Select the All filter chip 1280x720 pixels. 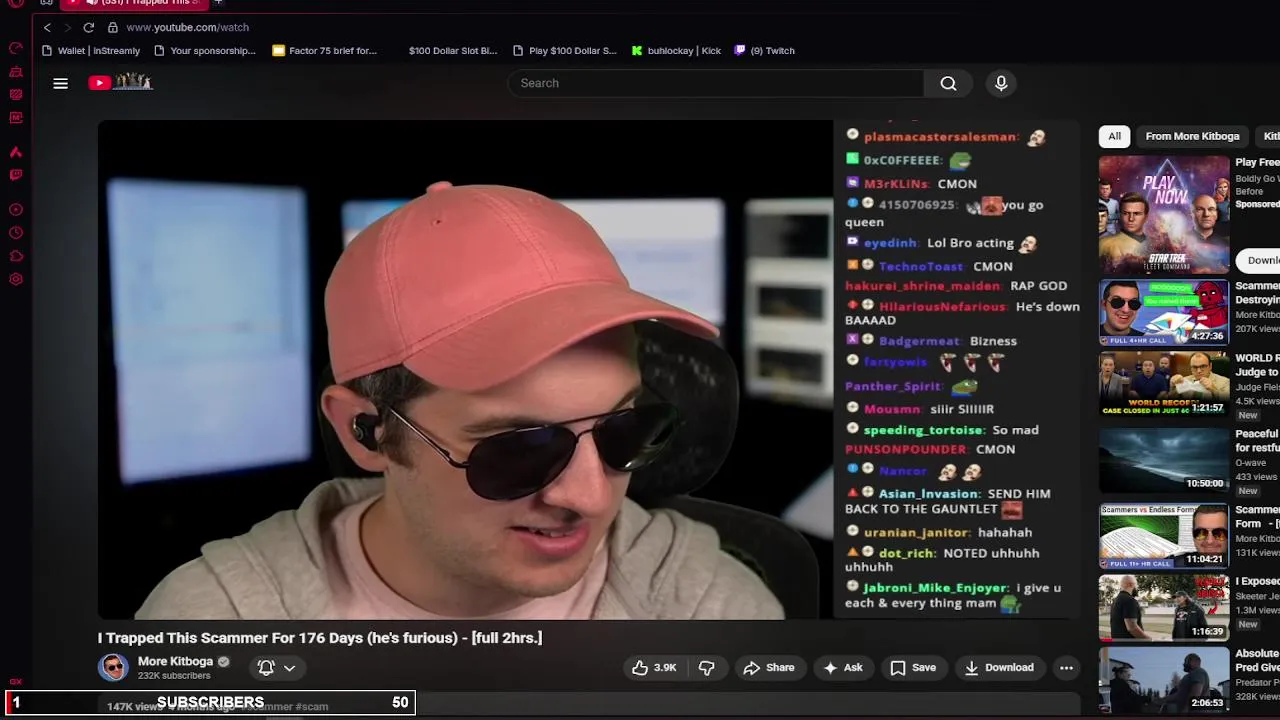click(1114, 136)
